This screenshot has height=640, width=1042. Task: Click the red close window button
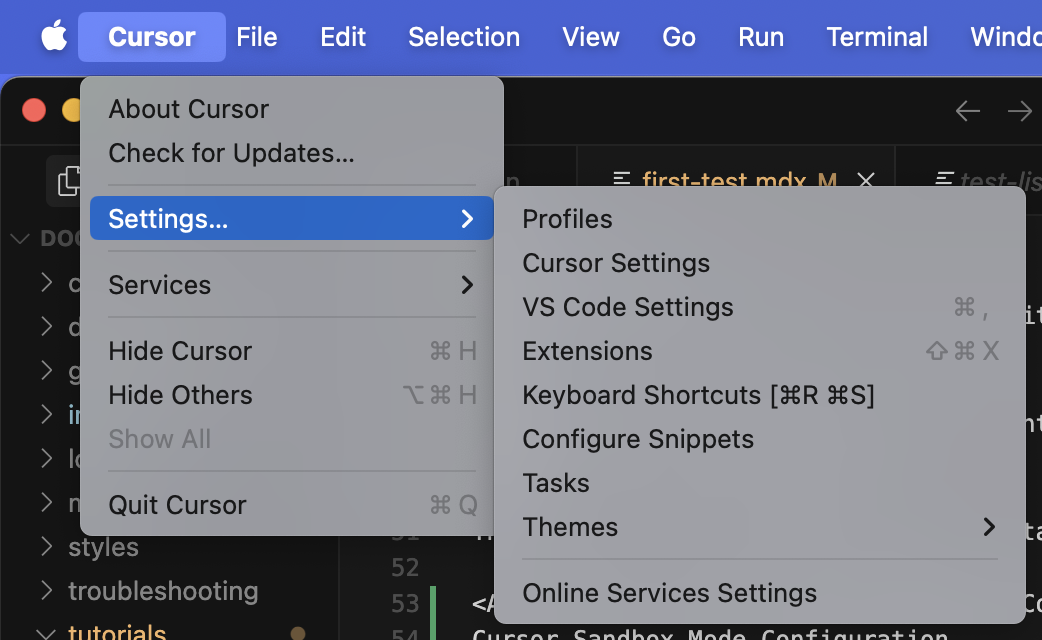[34, 110]
